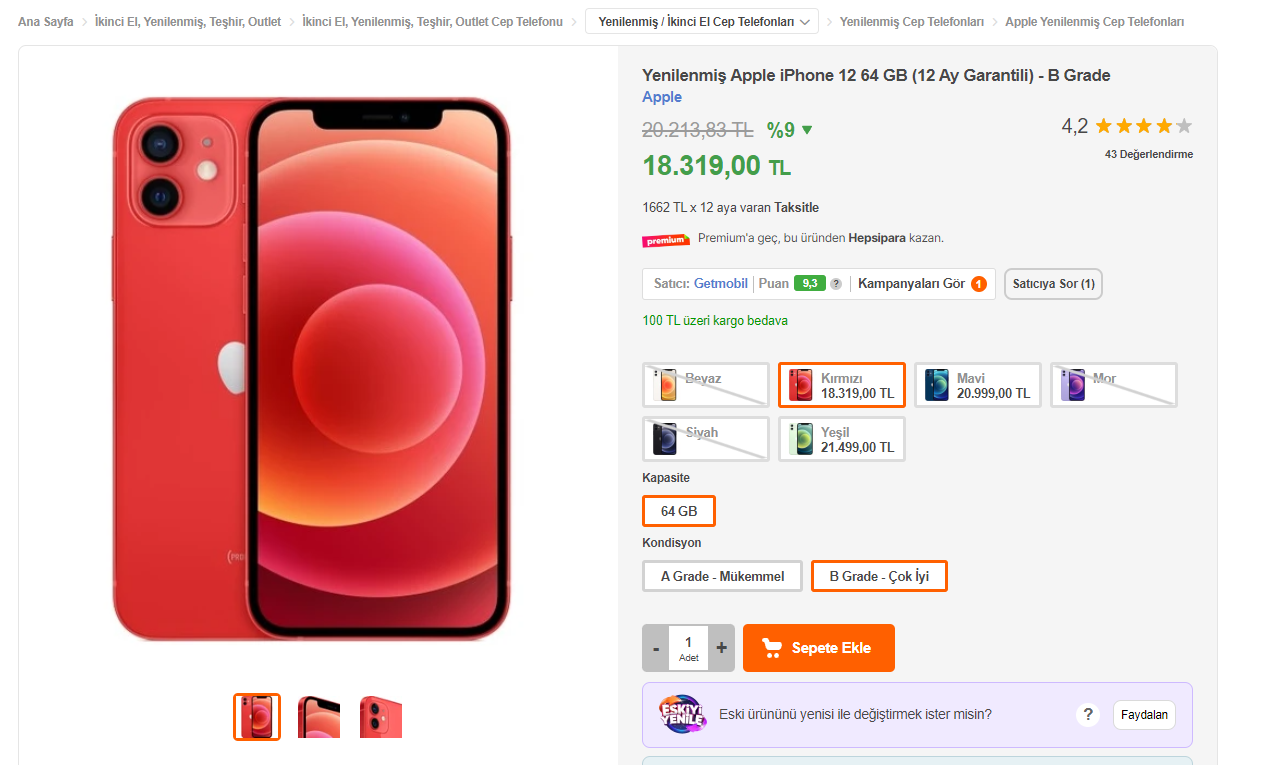Decrease quantity with the minus button
This screenshot has height=765, width=1274.
point(656,648)
